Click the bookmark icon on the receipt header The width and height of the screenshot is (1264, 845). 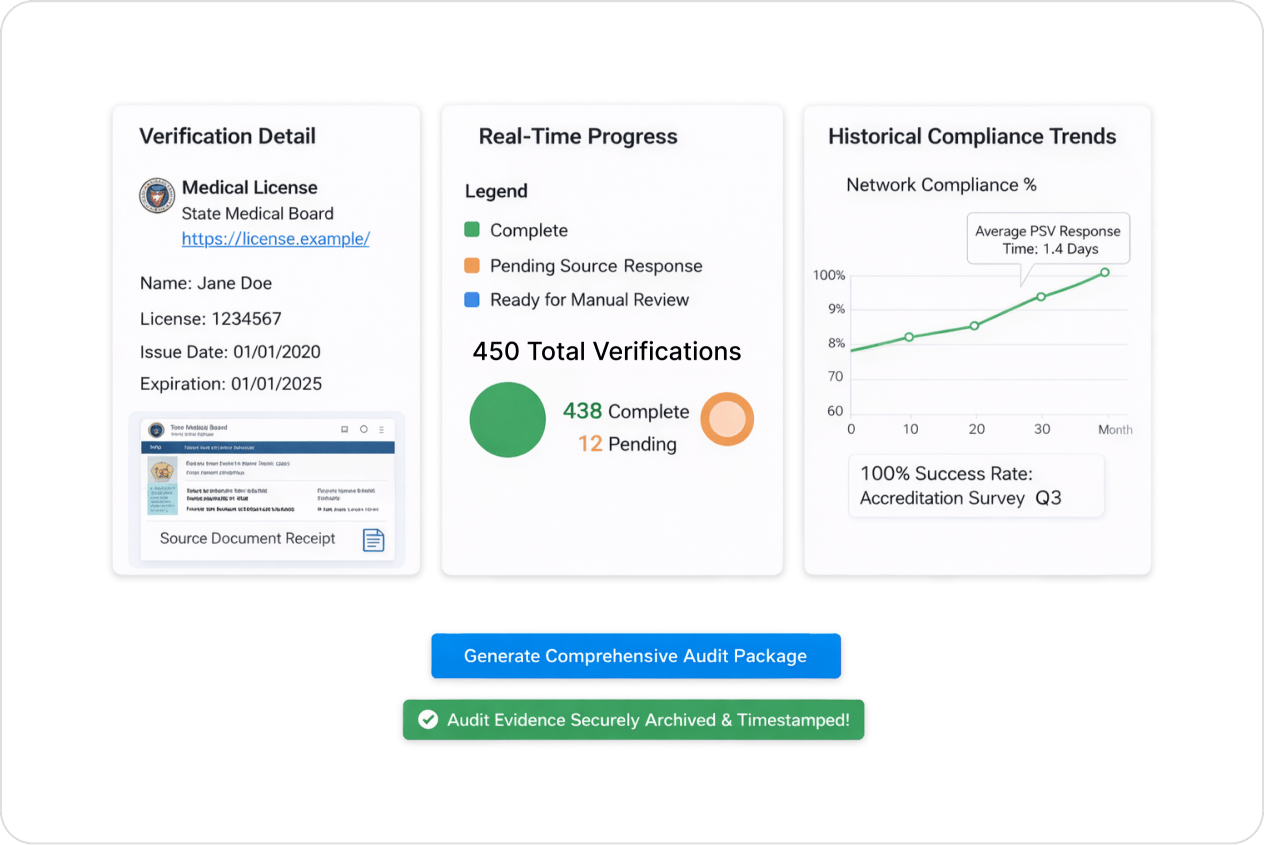[x=344, y=429]
